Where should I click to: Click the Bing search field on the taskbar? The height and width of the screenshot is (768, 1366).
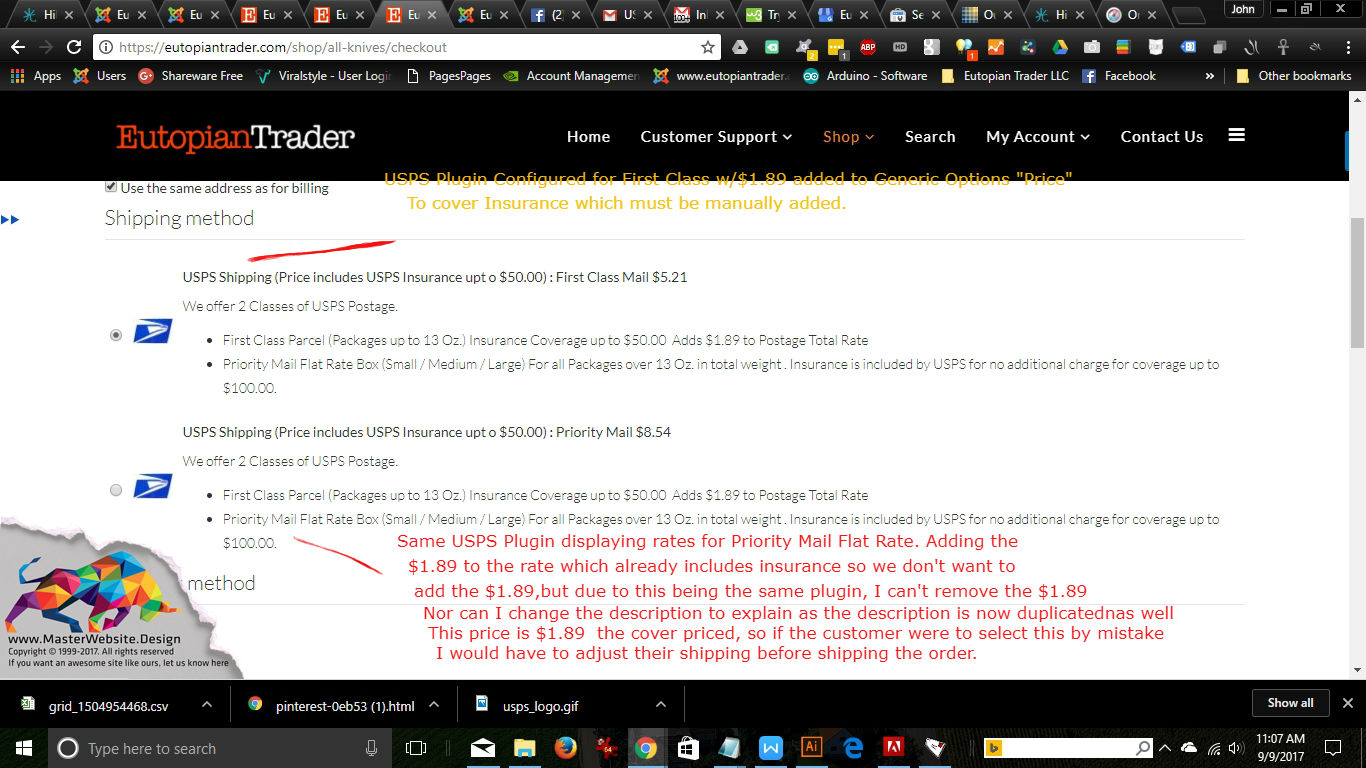pyautogui.click(x=1068, y=748)
